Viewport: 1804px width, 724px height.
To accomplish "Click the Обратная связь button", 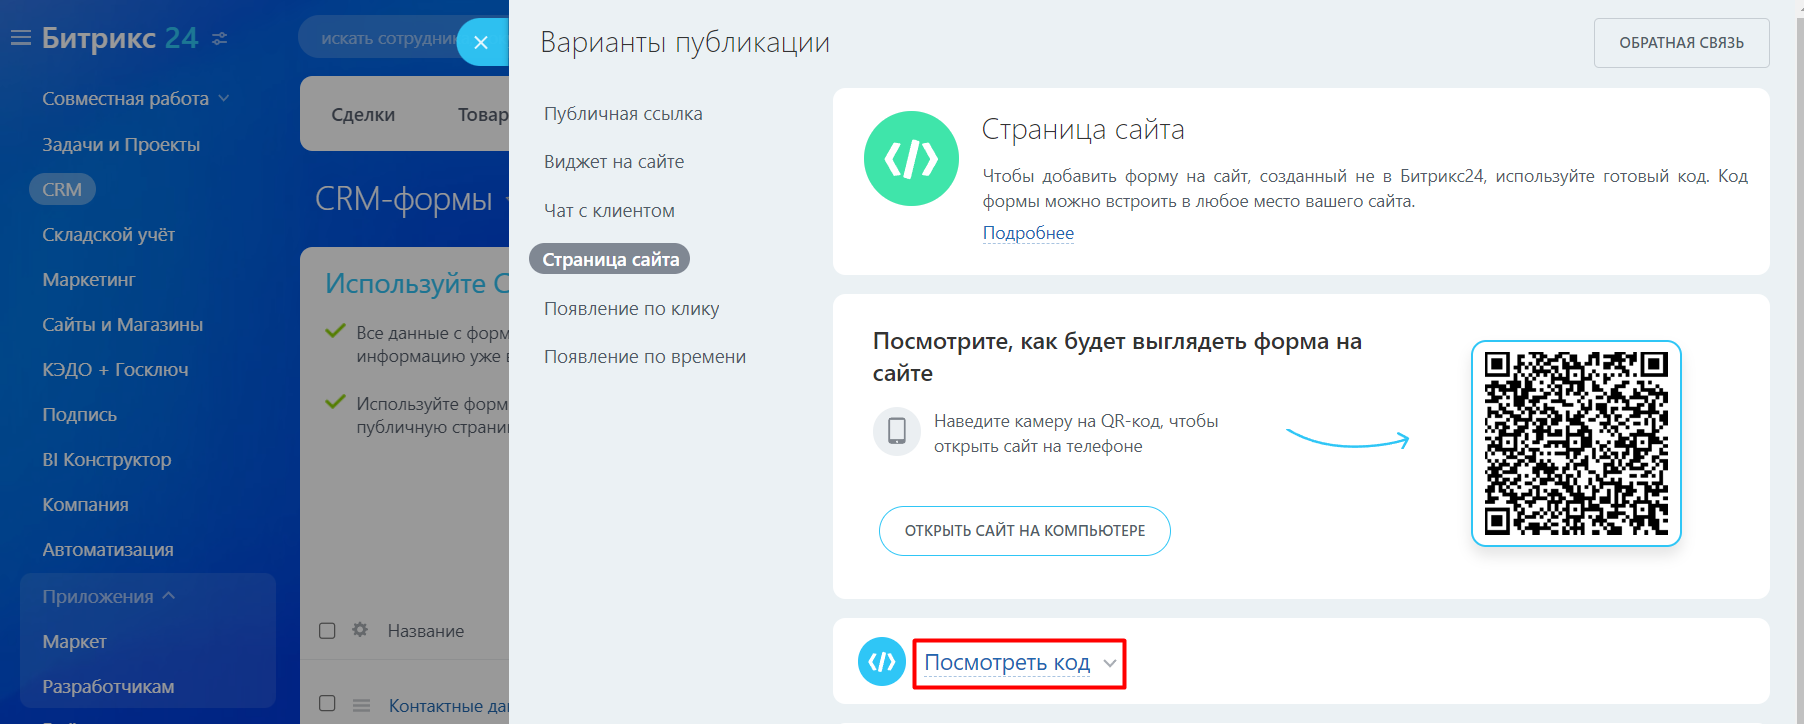I will click(x=1680, y=43).
